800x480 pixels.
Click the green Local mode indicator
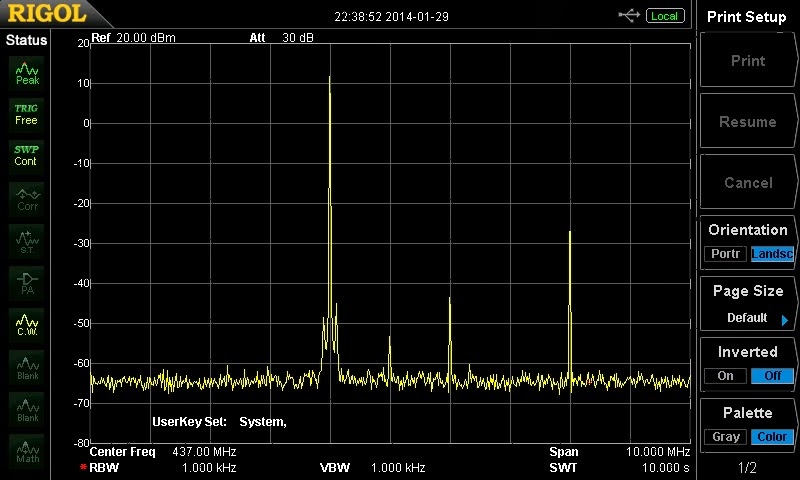(x=665, y=16)
